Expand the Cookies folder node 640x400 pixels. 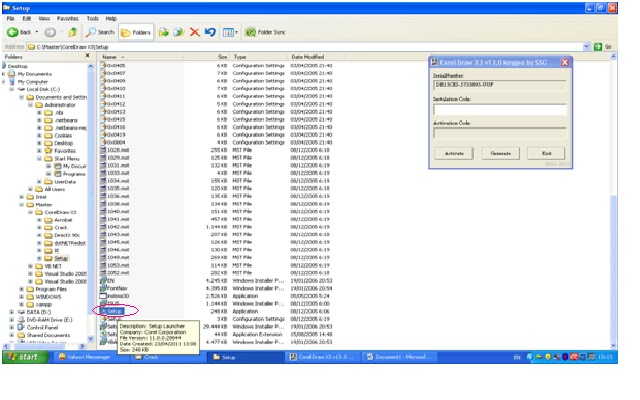tap(40, 136)
